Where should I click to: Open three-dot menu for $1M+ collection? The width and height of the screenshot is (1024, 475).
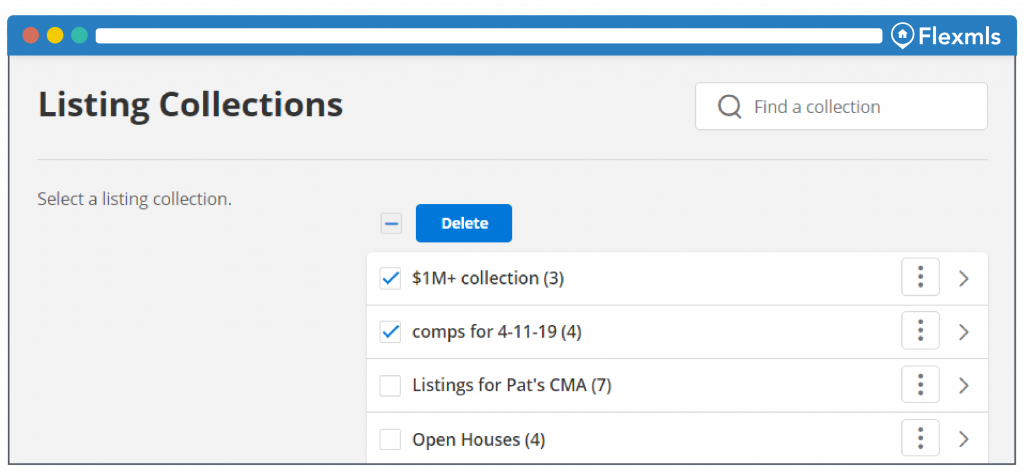[x=920, y=278]
